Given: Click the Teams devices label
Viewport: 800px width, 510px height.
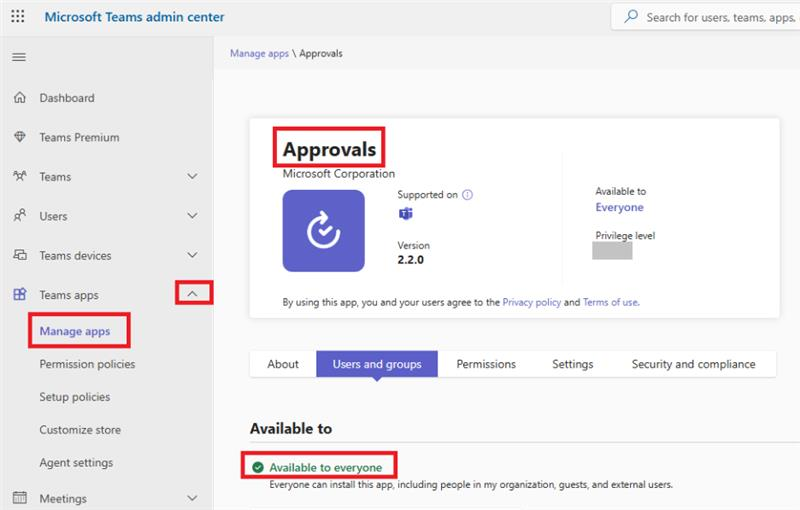Looking at the screenshot, I should pos(75,256).
